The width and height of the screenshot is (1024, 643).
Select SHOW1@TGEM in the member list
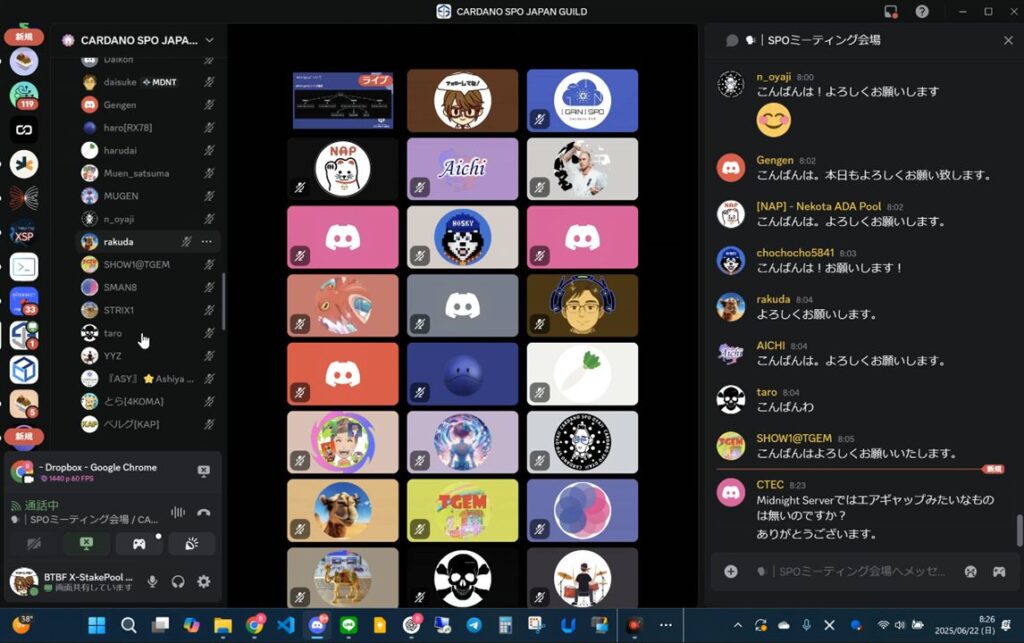coord(148,264)
